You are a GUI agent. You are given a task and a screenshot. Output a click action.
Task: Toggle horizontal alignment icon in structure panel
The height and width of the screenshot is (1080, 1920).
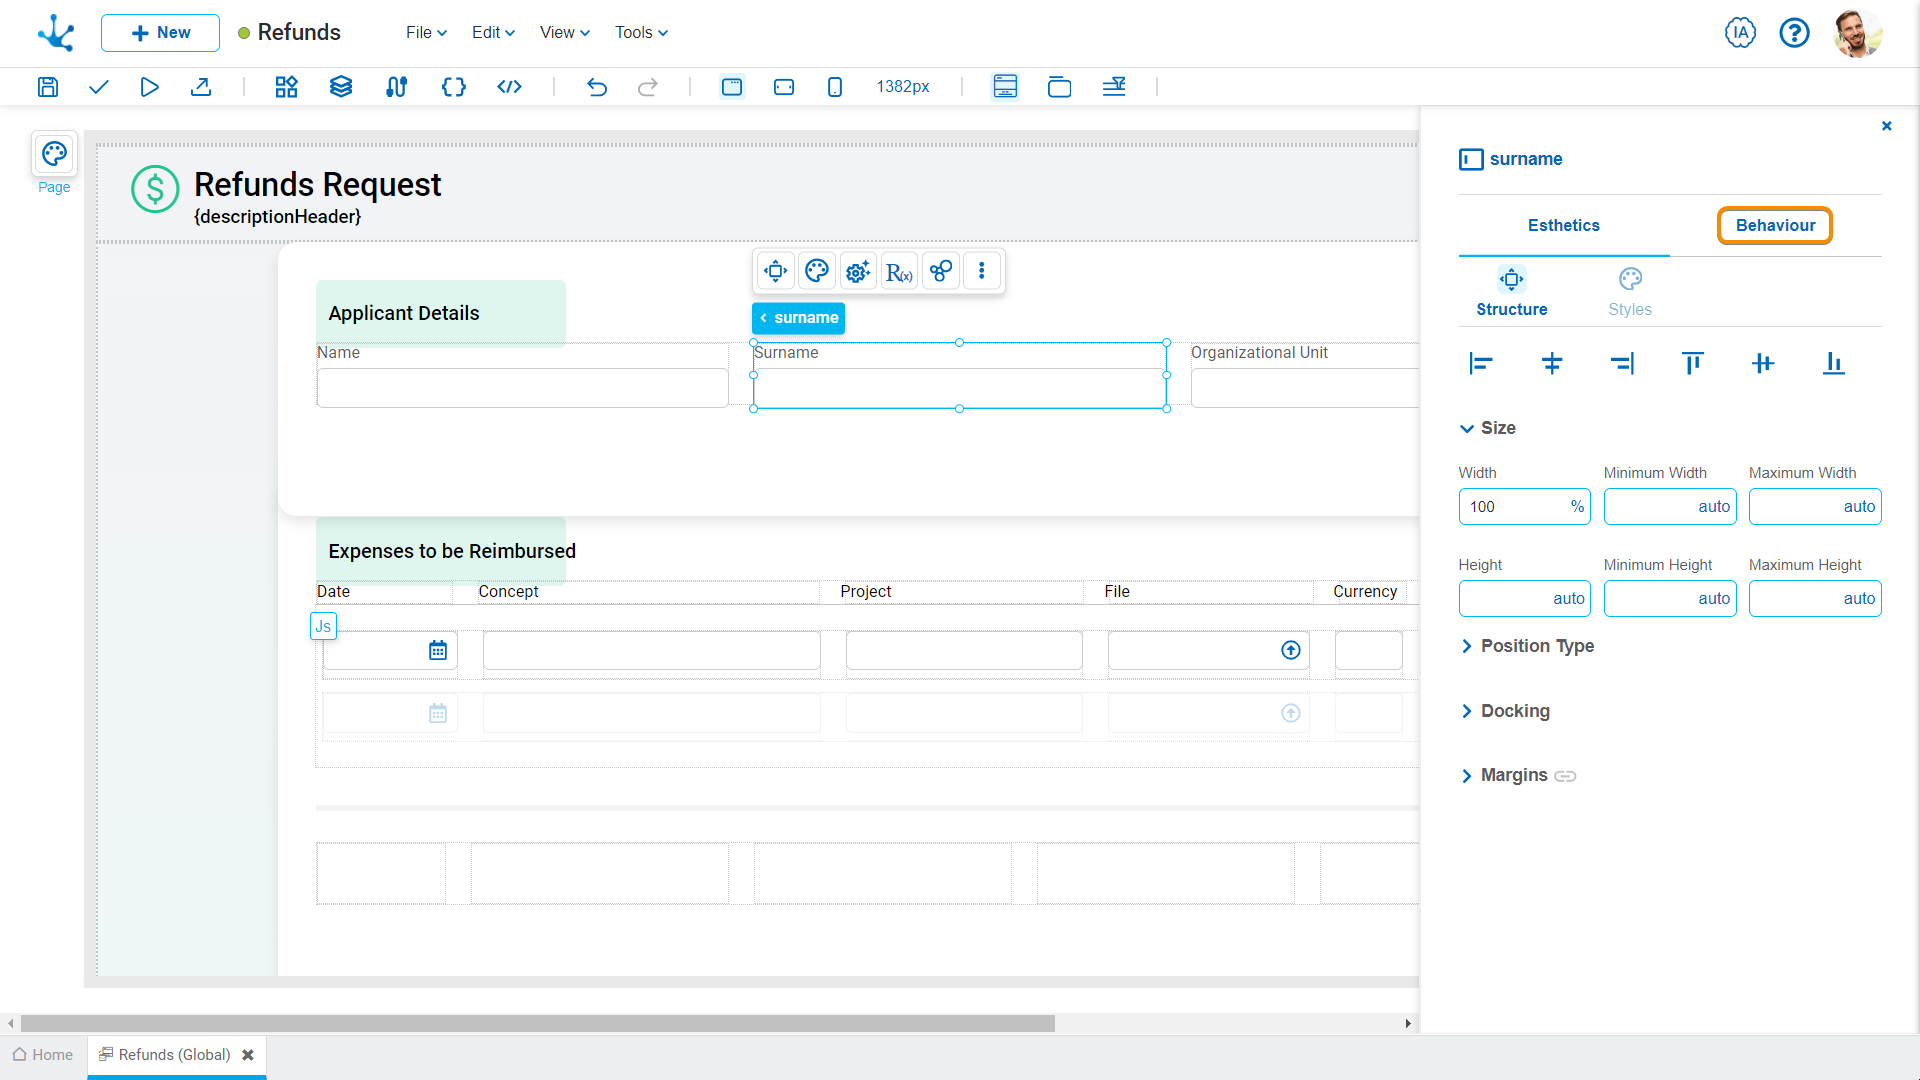pos(1551,364)
